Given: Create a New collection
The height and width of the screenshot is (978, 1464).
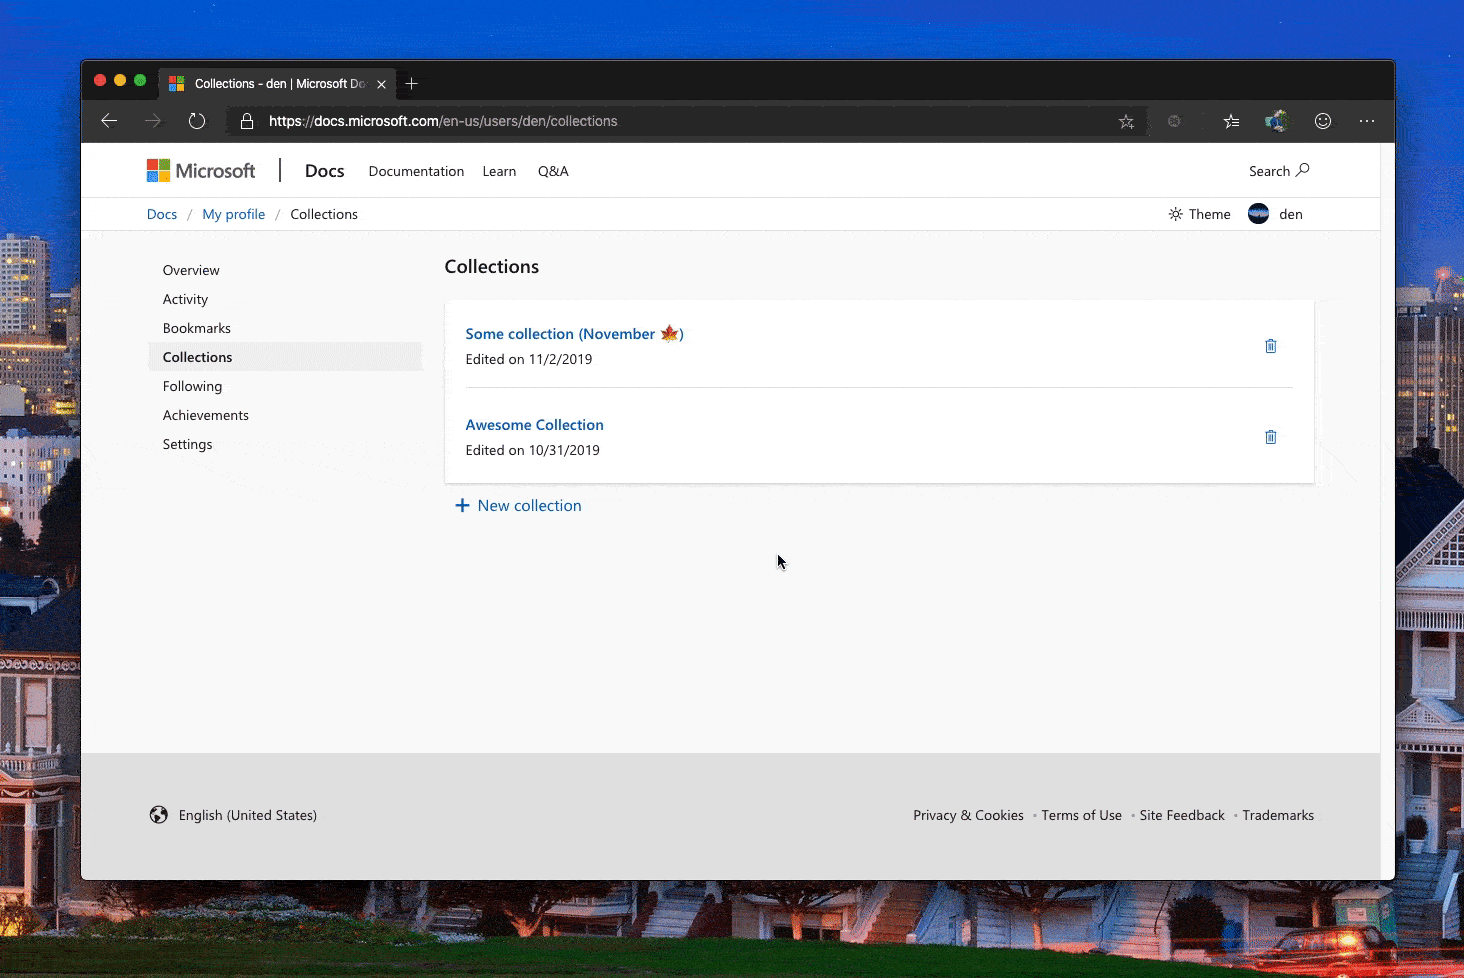Looking at the screenshot, I should 518,505.
